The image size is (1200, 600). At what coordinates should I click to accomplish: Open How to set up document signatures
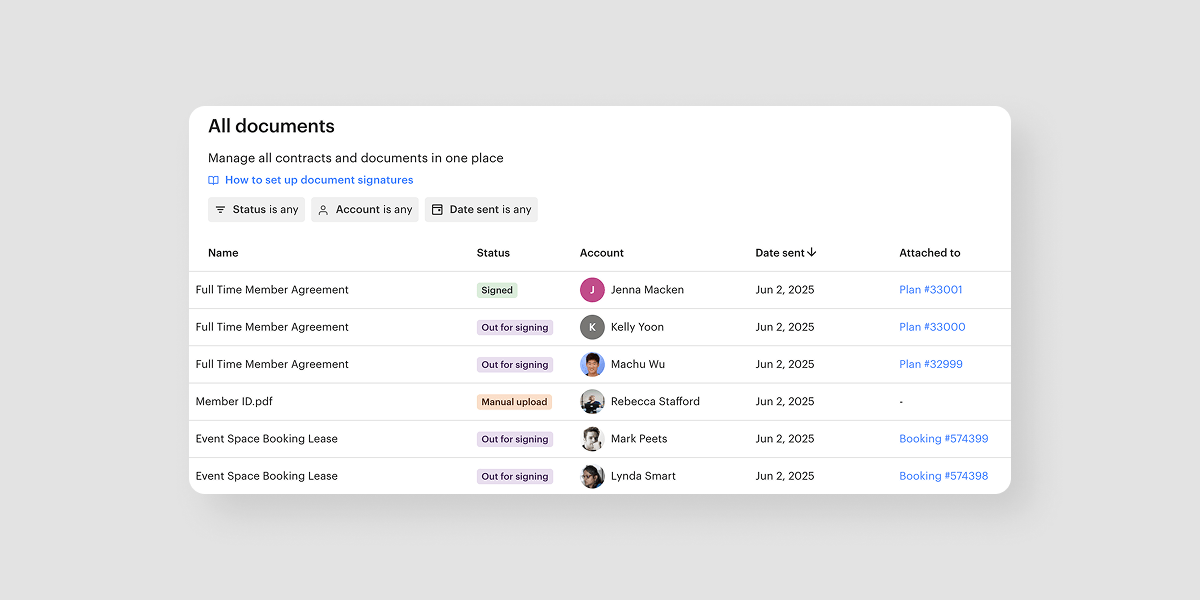318,181
